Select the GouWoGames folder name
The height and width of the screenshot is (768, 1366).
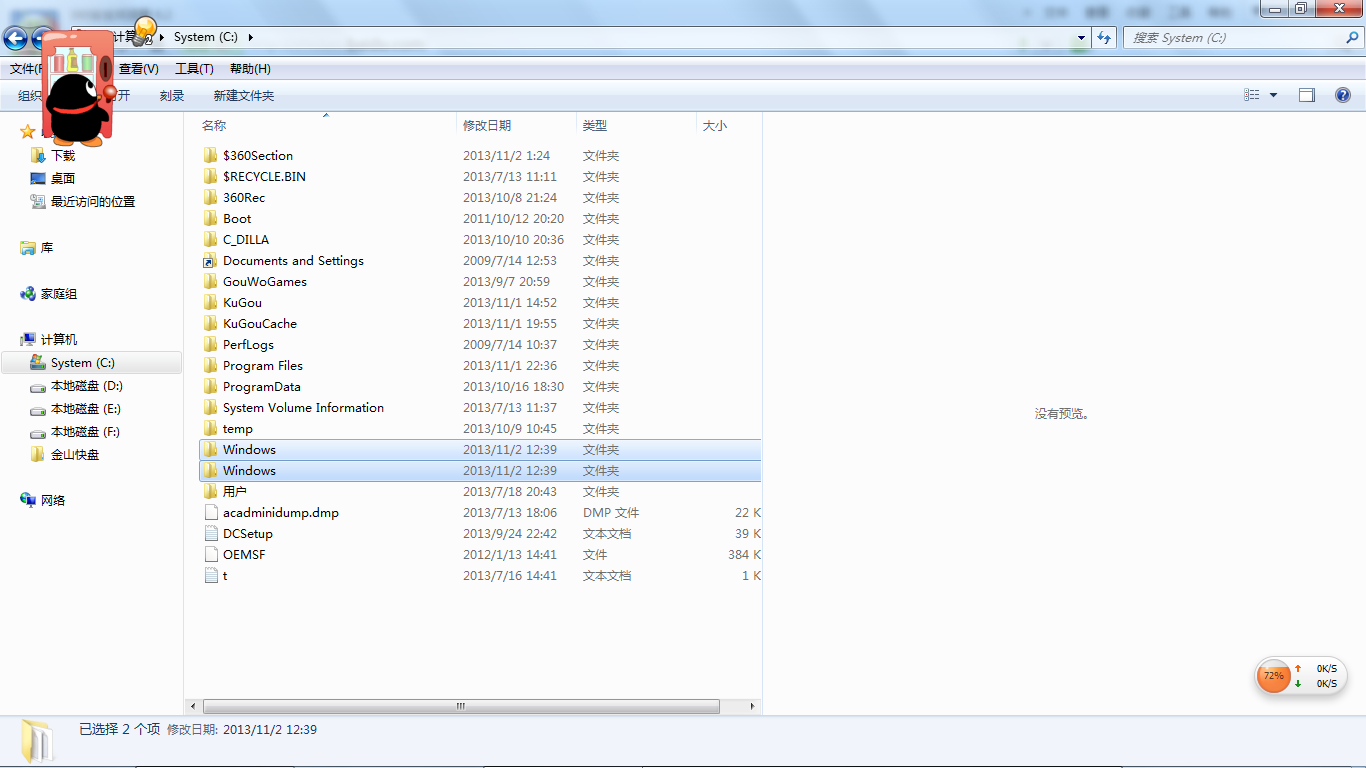pos(265,281)
